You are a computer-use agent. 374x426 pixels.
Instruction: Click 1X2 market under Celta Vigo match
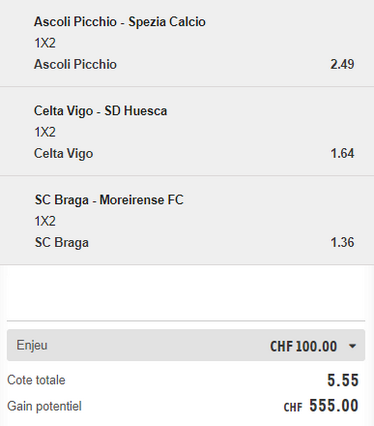point(45,132)
